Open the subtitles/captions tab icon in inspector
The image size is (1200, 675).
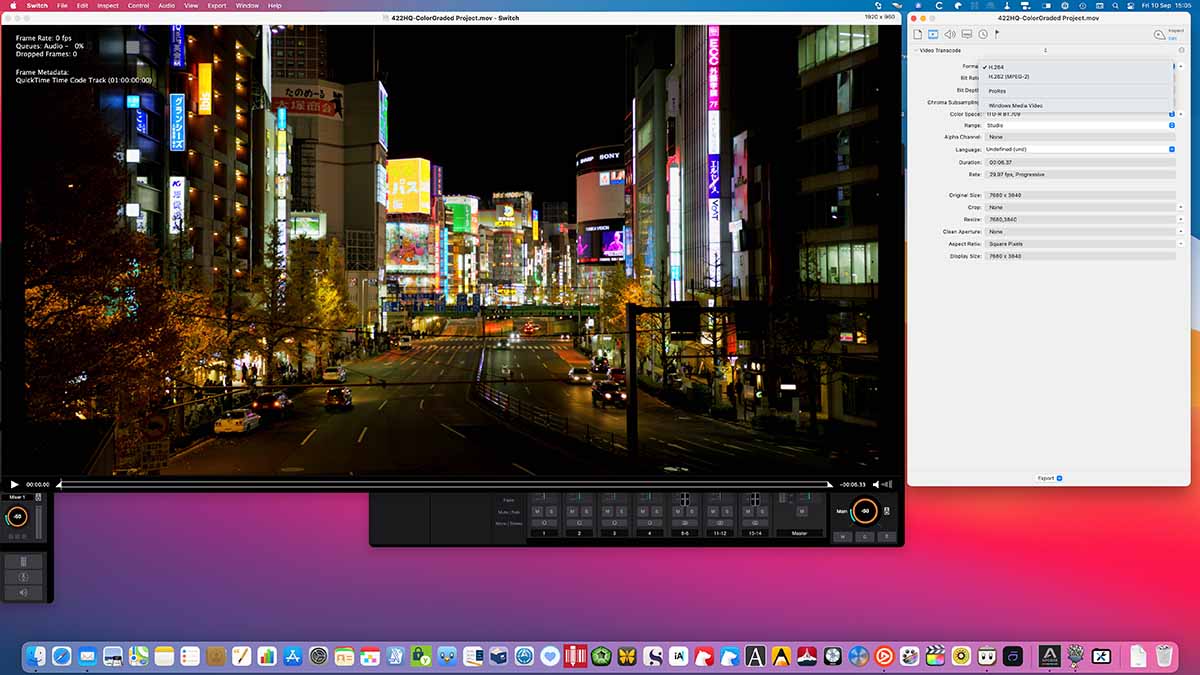967,34
